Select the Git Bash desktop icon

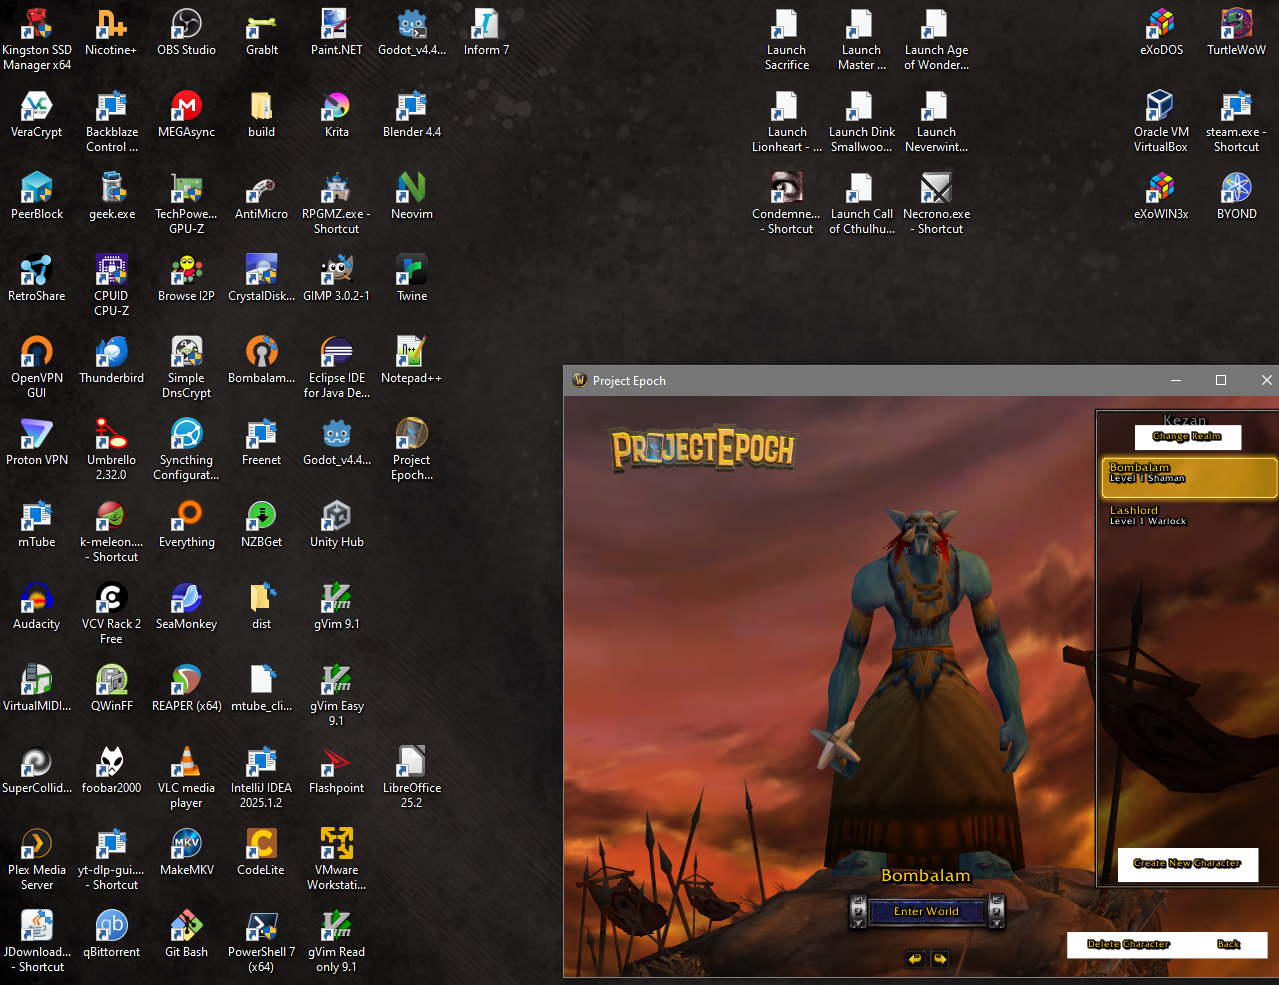(186, 935)
